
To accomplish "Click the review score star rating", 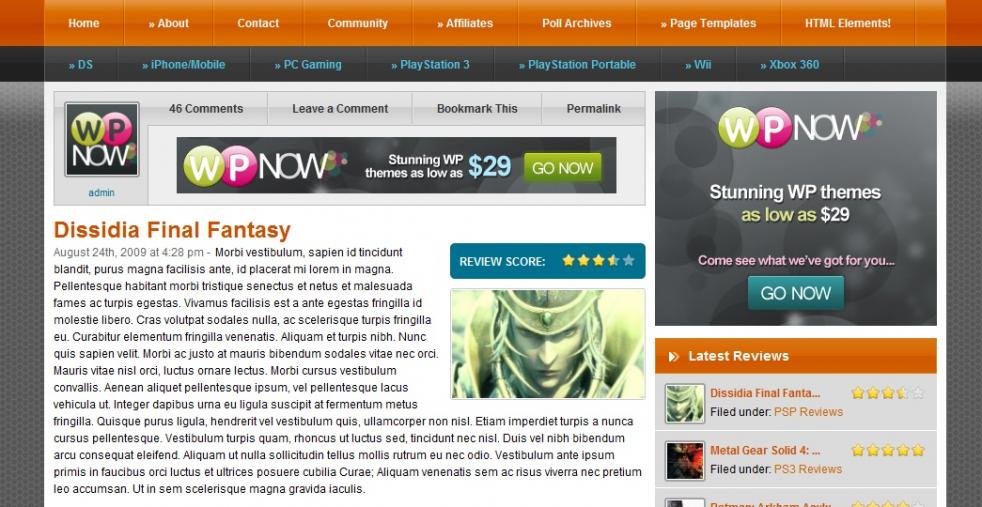I will coord(598,260).
